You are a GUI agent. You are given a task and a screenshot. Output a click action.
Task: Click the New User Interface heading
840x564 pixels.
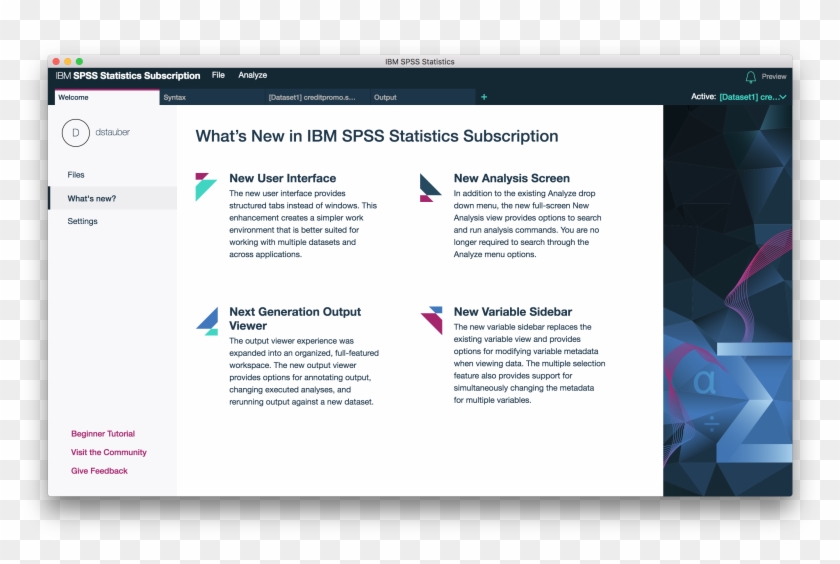coord(282,178)
